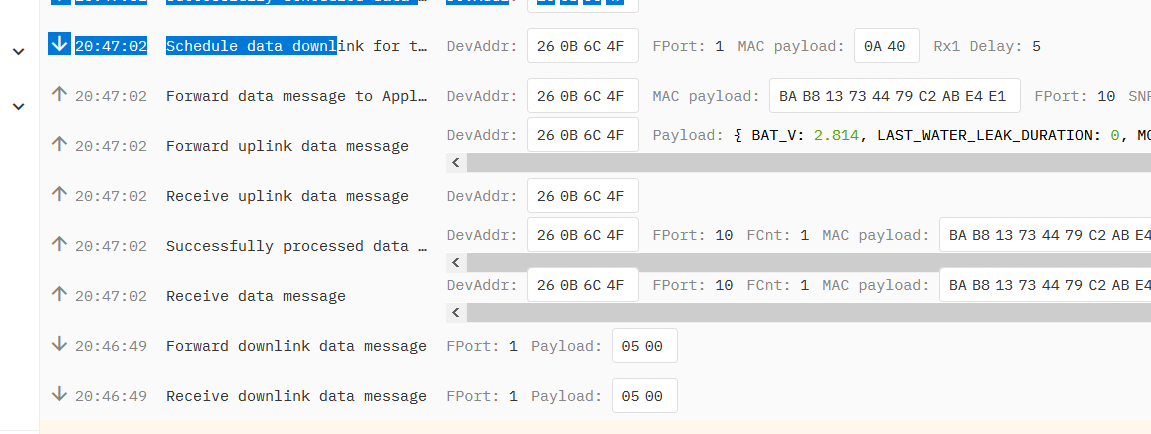Click Payload 05 00 in Forward downlink row

pyautogui.click(x=645, y=346)
